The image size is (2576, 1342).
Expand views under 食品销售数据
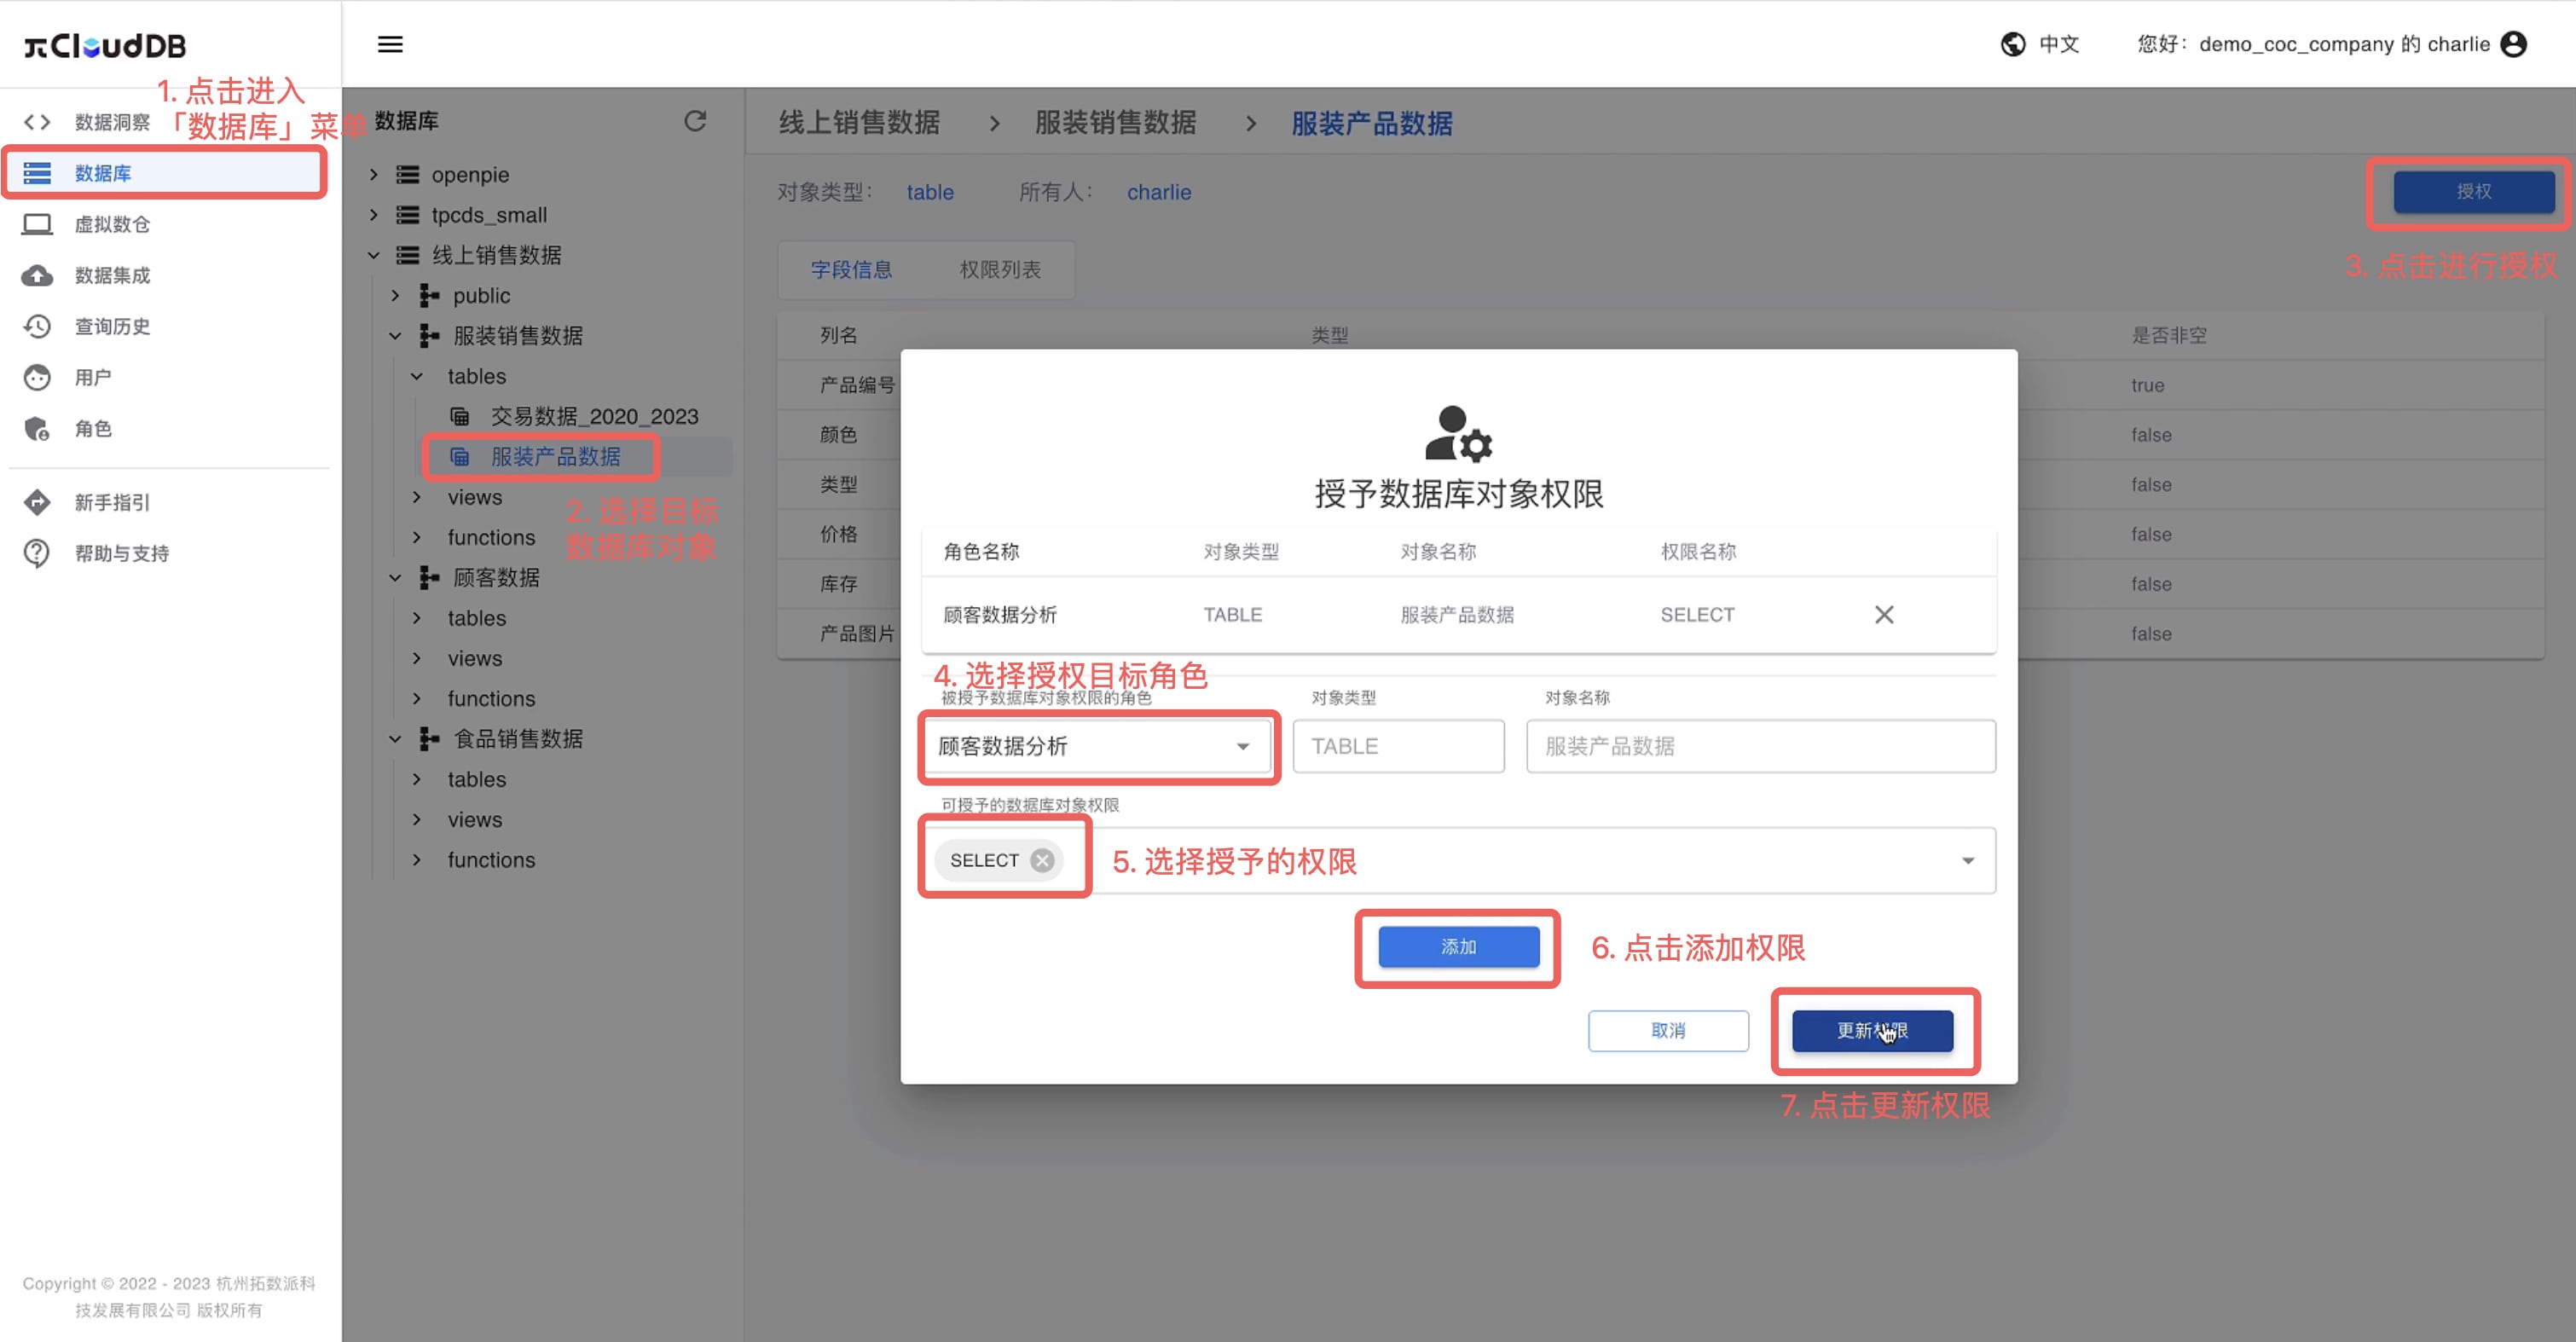417,819
